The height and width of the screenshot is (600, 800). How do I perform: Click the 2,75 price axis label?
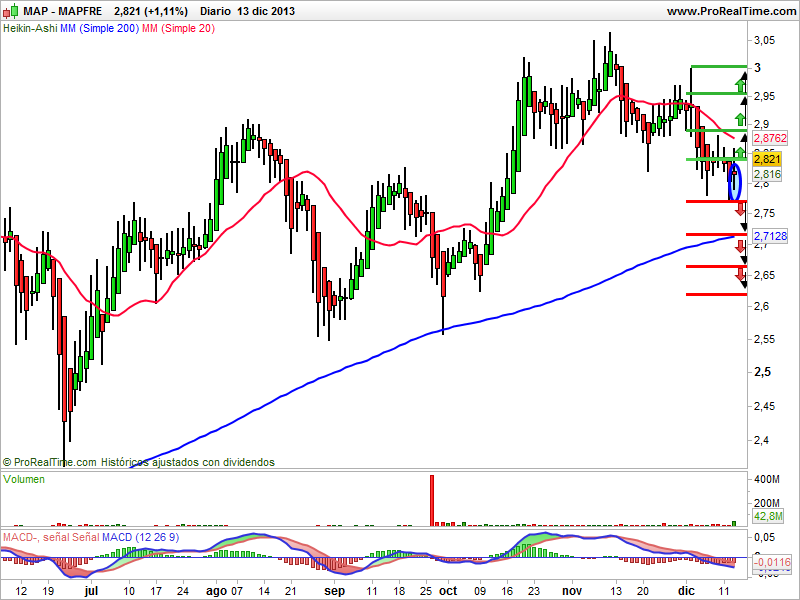(764, 213)
